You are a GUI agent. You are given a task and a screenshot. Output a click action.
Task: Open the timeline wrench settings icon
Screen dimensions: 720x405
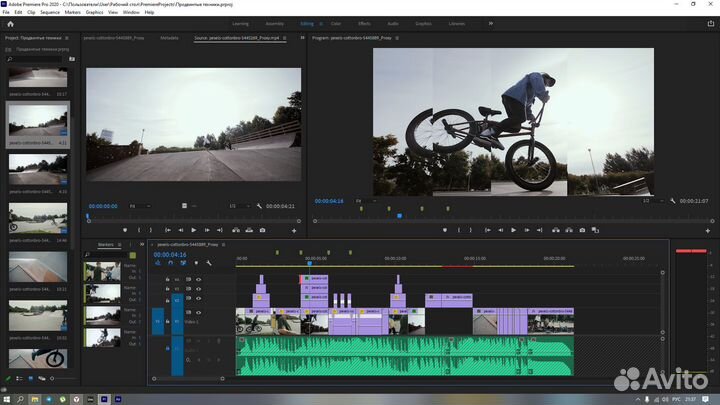[209, 263]
